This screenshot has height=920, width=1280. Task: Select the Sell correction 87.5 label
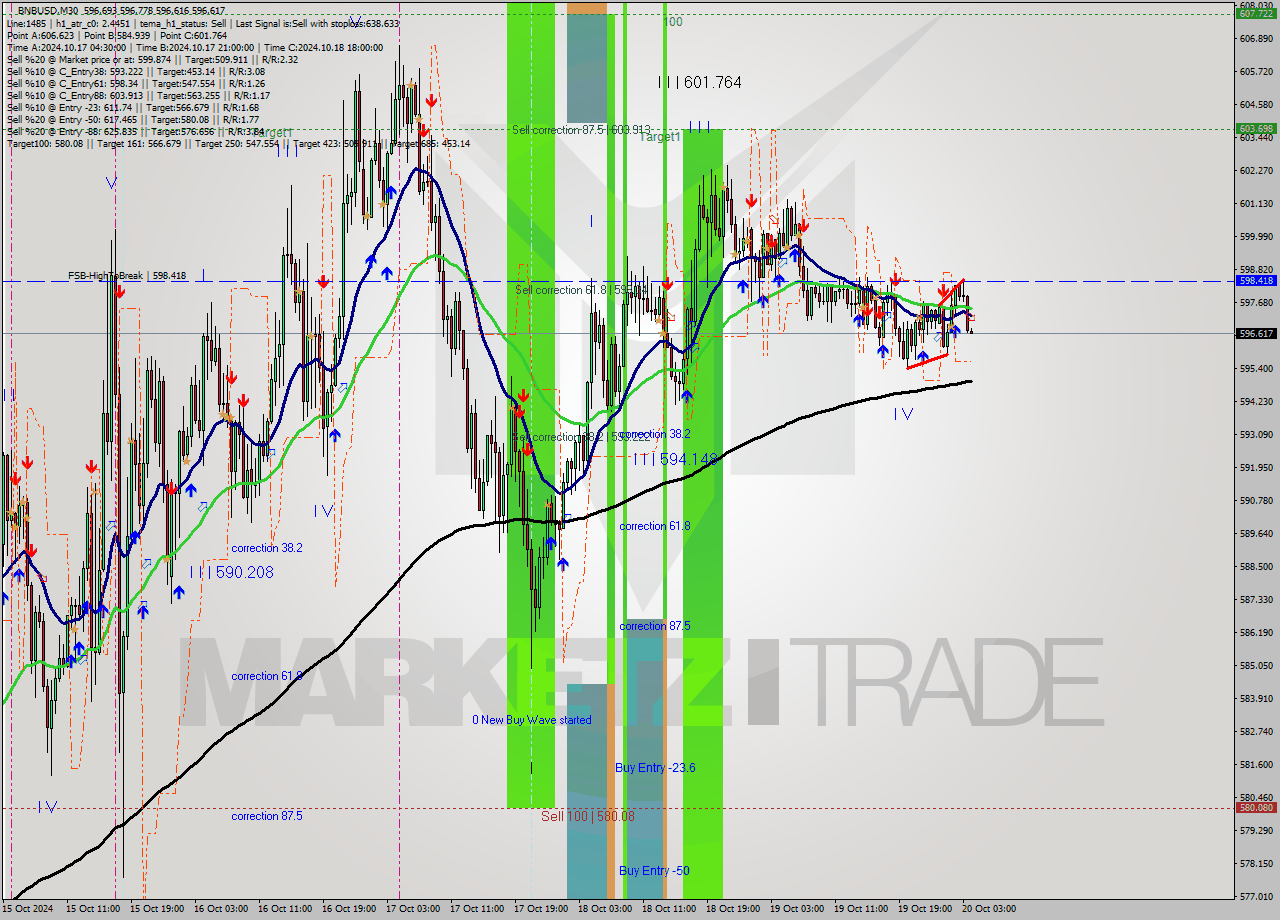[582, 130]
